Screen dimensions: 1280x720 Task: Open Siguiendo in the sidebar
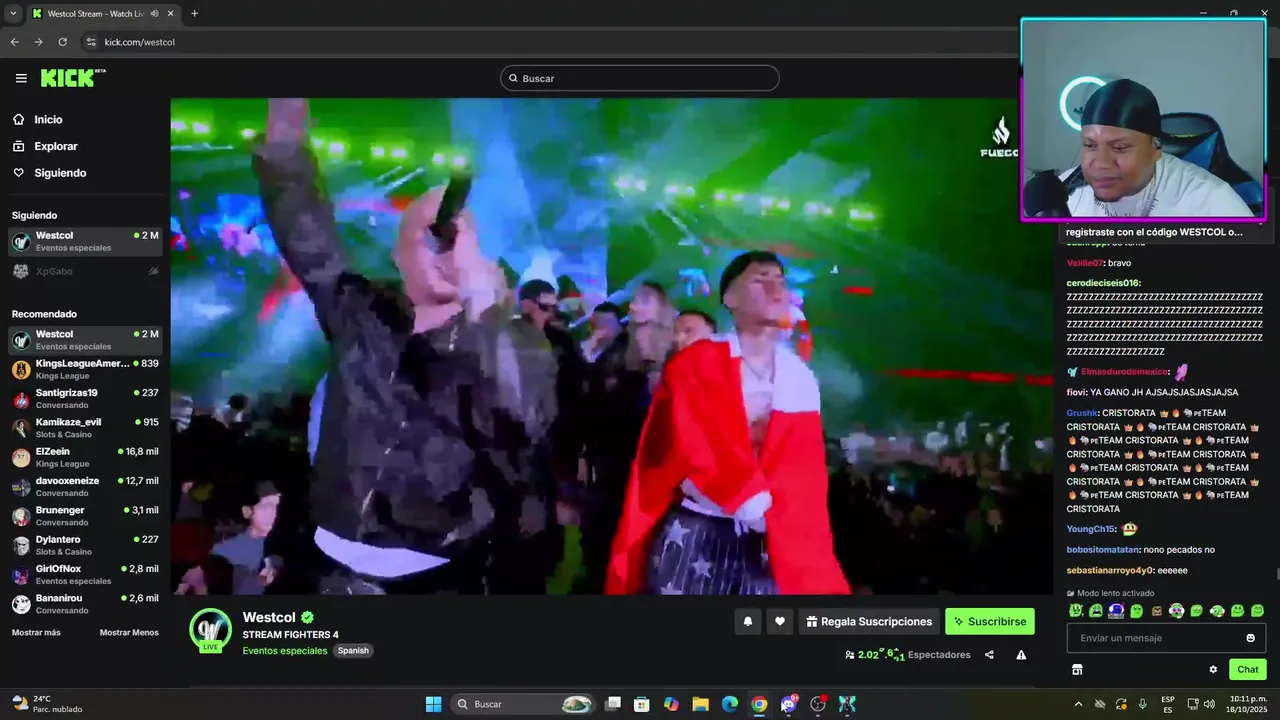point(49,173)
